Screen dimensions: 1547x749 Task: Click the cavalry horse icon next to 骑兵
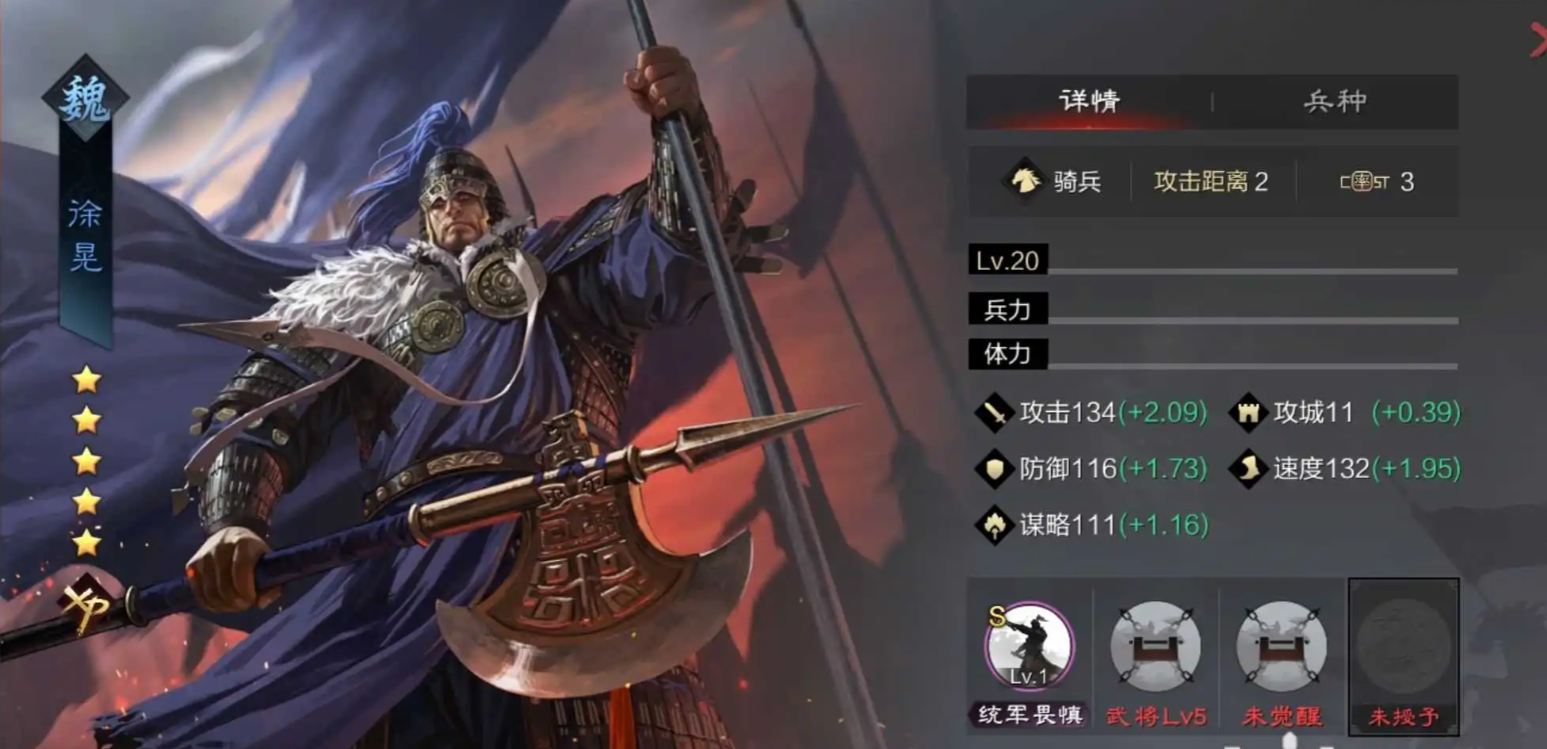1023,181
